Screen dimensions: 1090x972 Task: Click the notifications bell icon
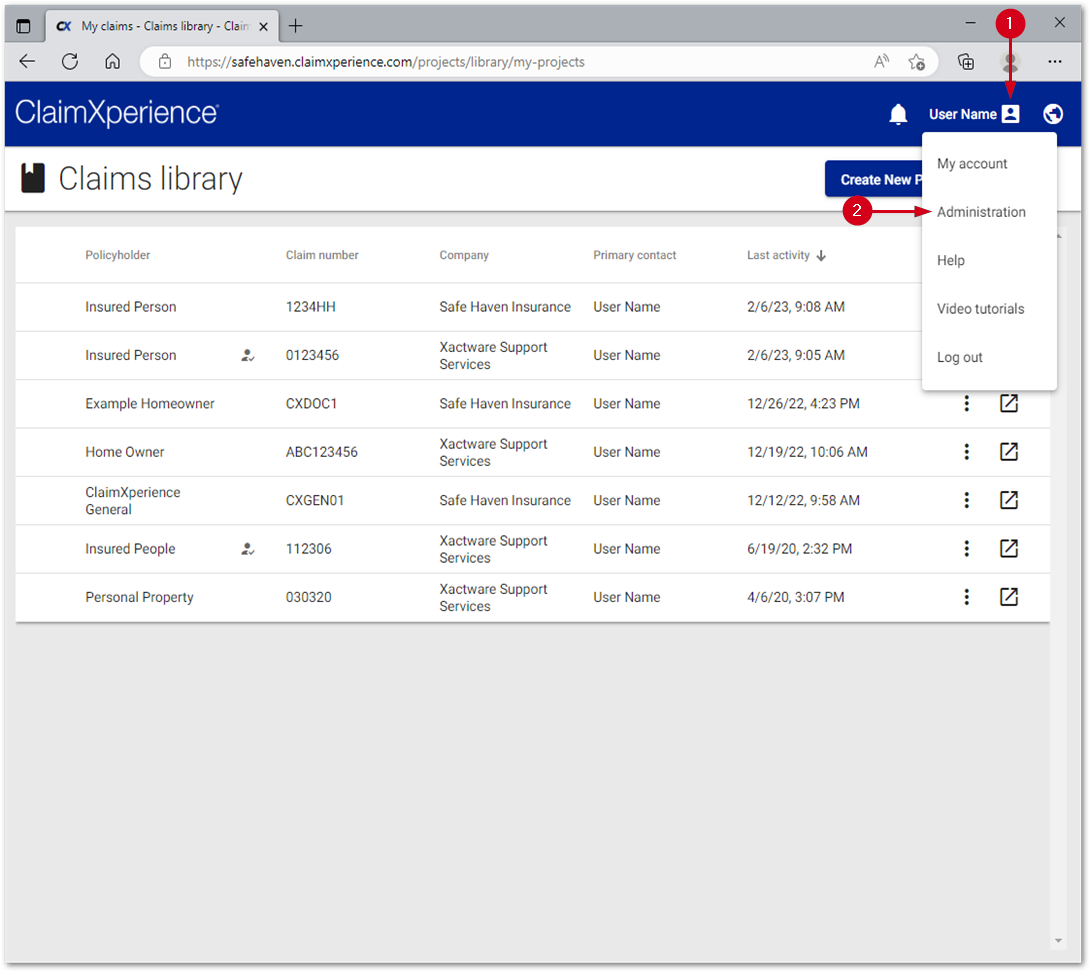coord(898,114)
